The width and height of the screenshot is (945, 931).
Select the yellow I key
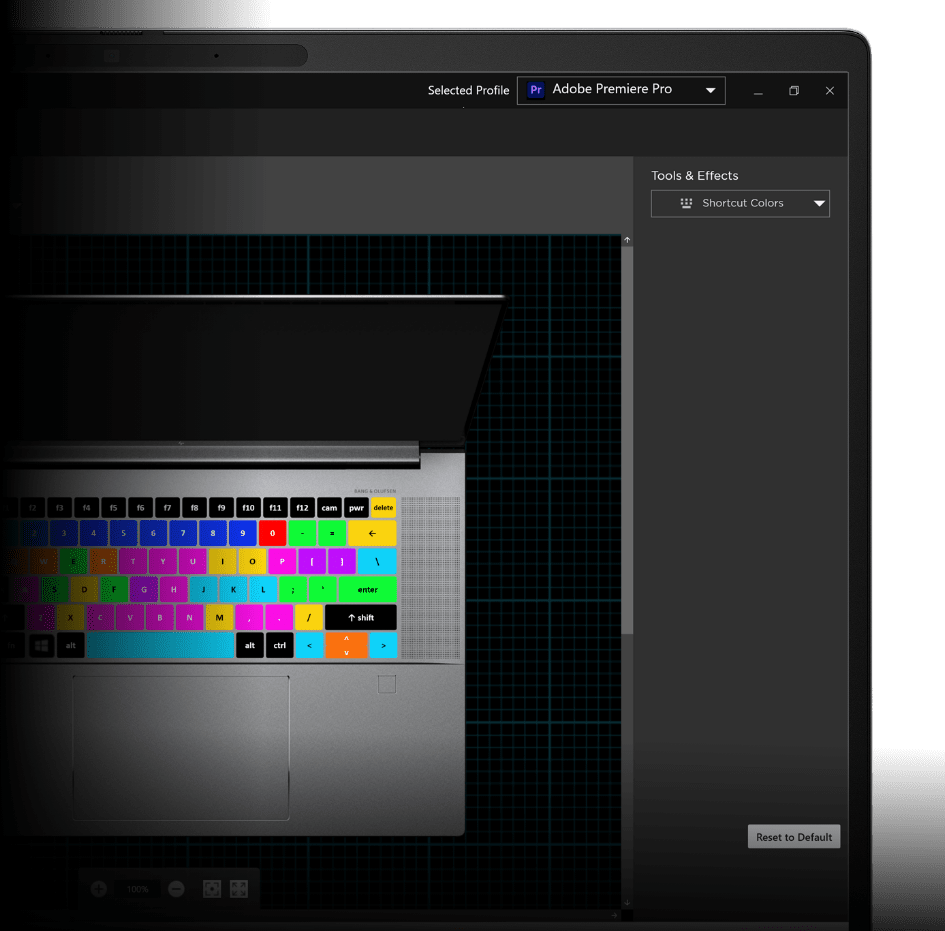[x=222, y=562]
